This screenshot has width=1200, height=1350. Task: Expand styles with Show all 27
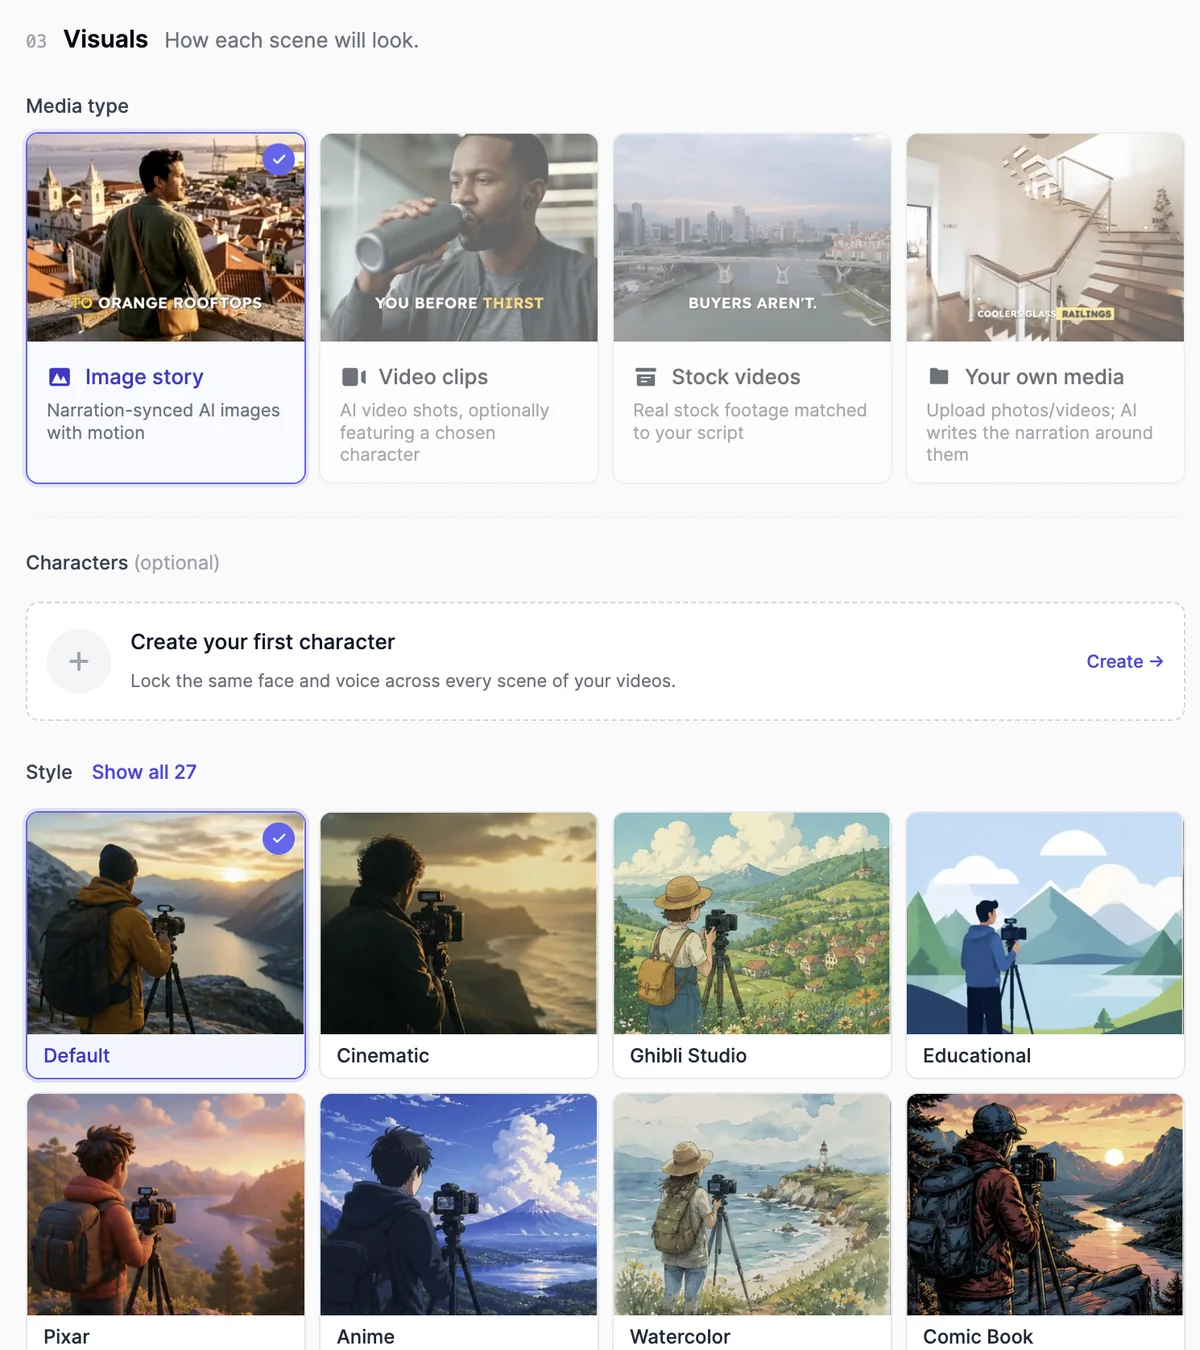144,772
